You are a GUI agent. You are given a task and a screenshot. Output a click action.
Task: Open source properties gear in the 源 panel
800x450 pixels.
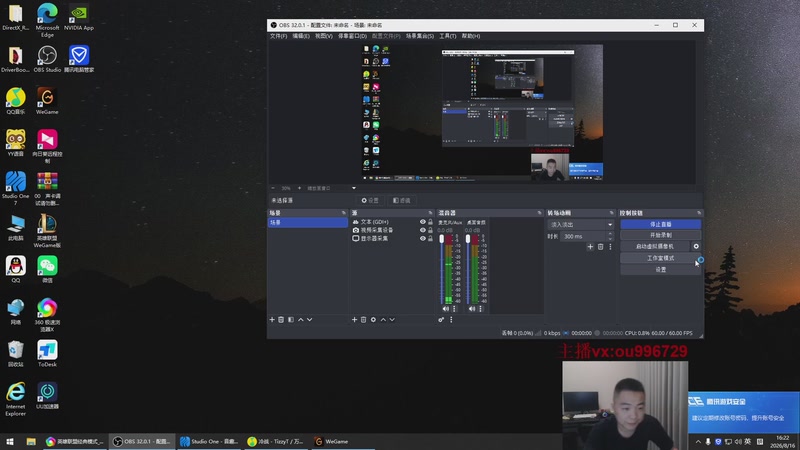[373, 319]
